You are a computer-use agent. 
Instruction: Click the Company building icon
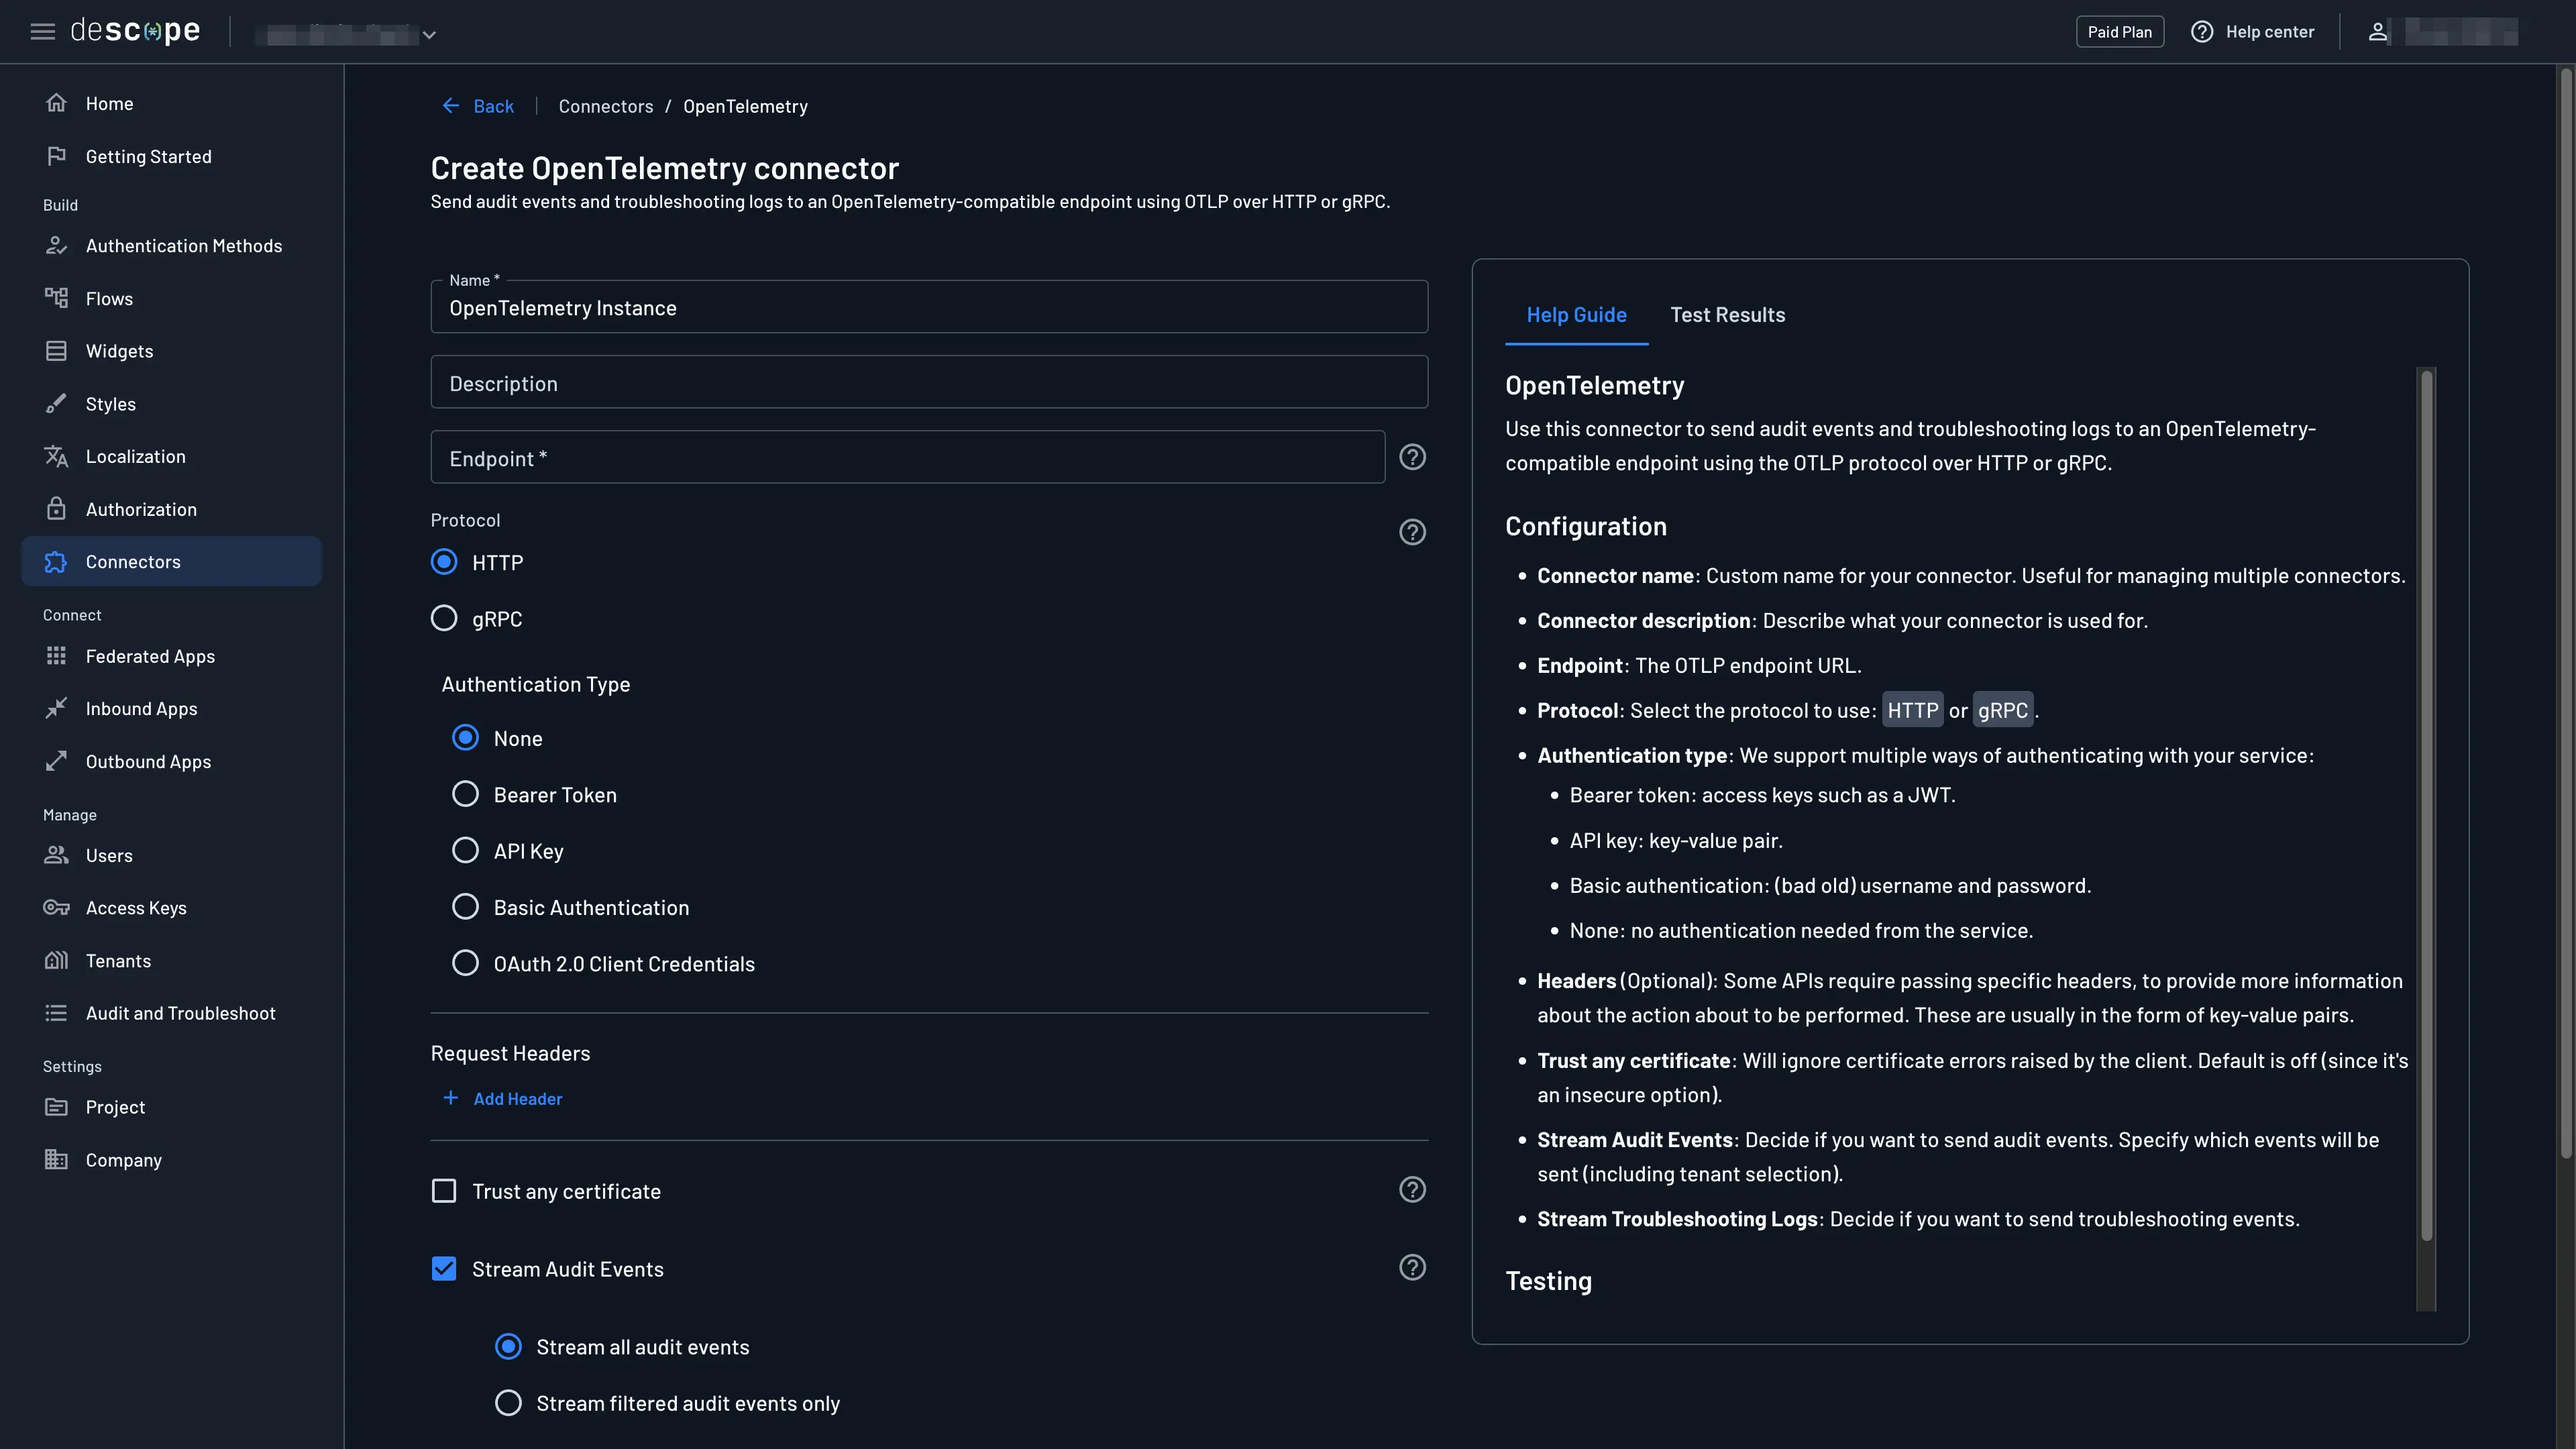[x=56, y=1160]
